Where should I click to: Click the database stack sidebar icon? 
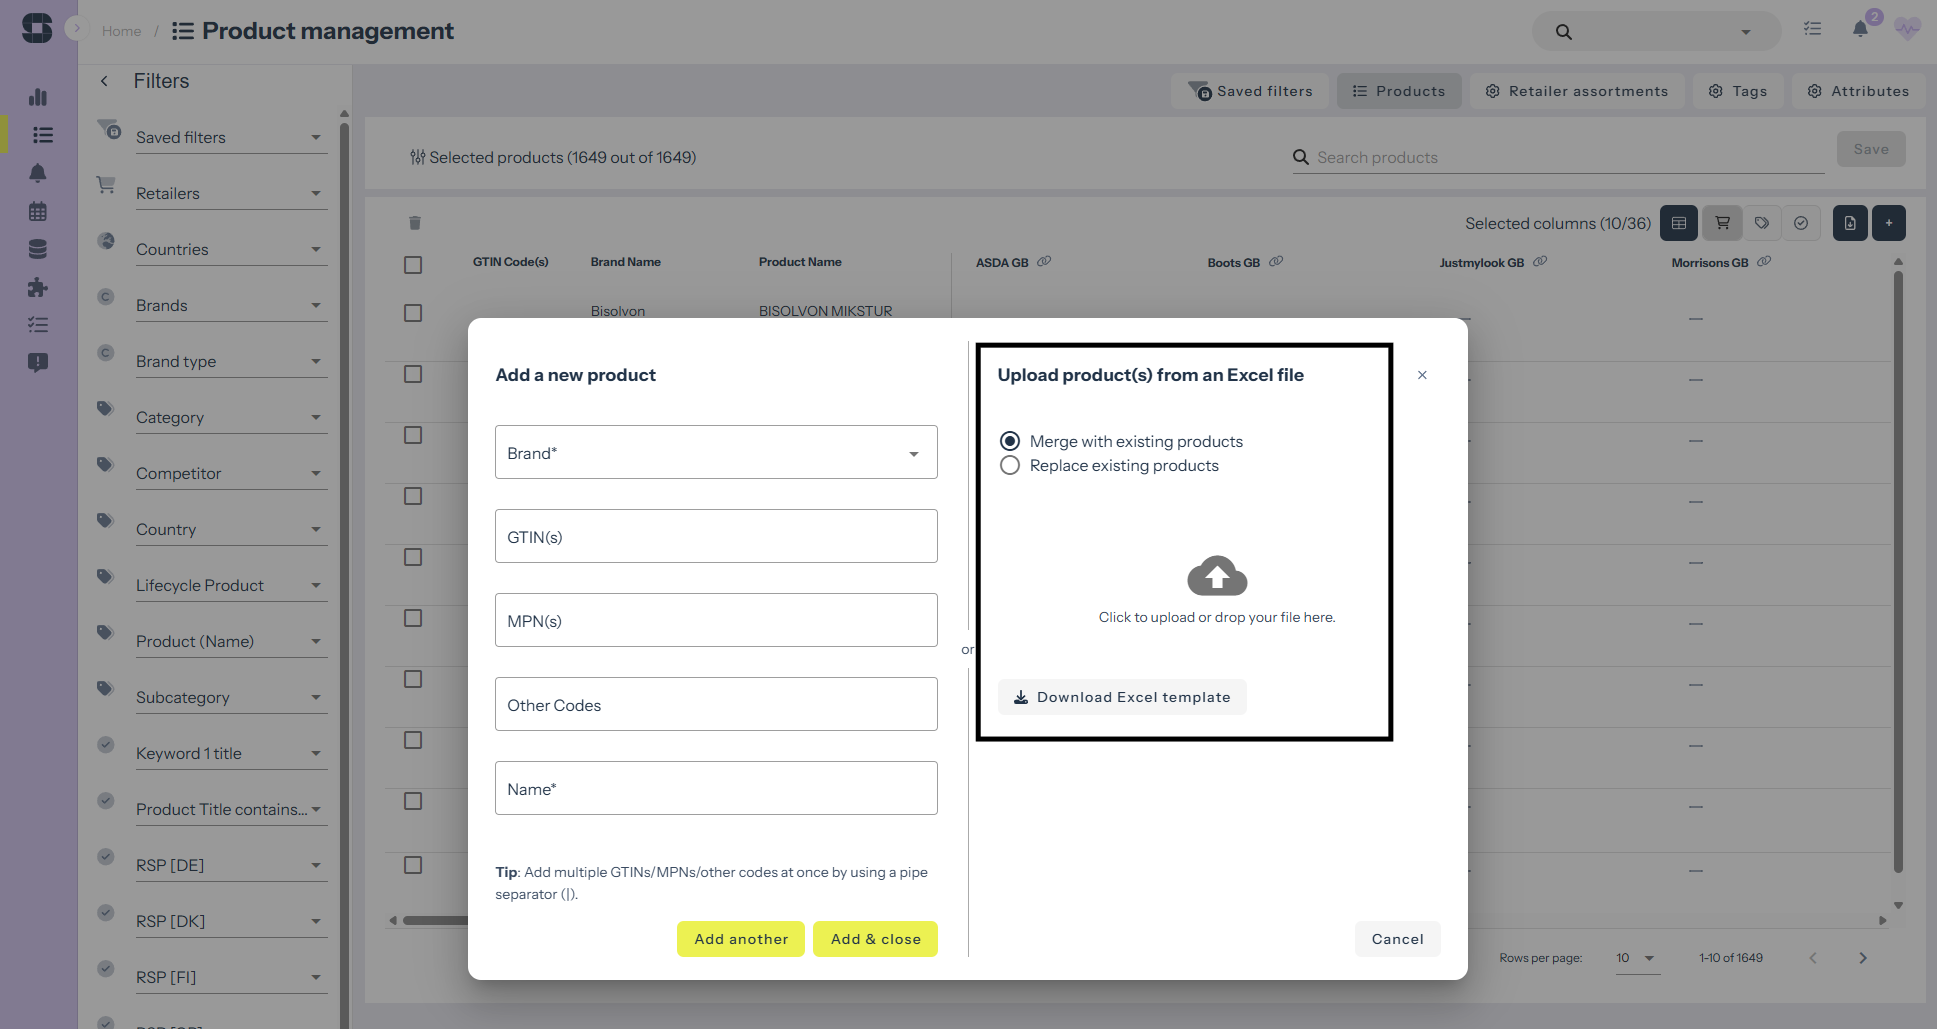38,249
